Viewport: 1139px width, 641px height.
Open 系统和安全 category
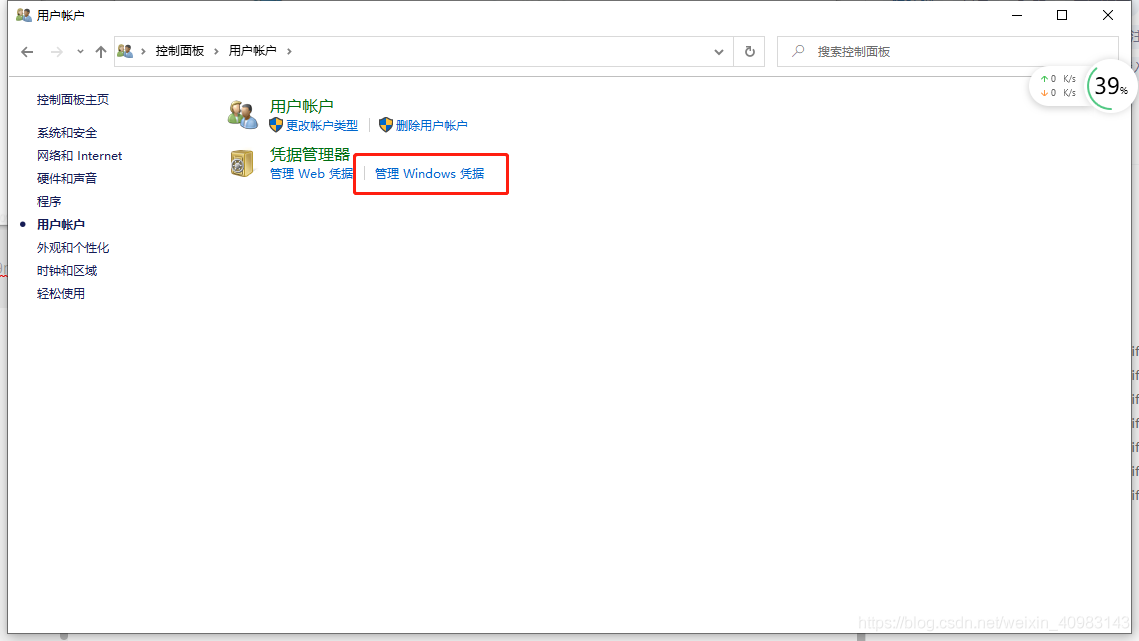[67, 133]
